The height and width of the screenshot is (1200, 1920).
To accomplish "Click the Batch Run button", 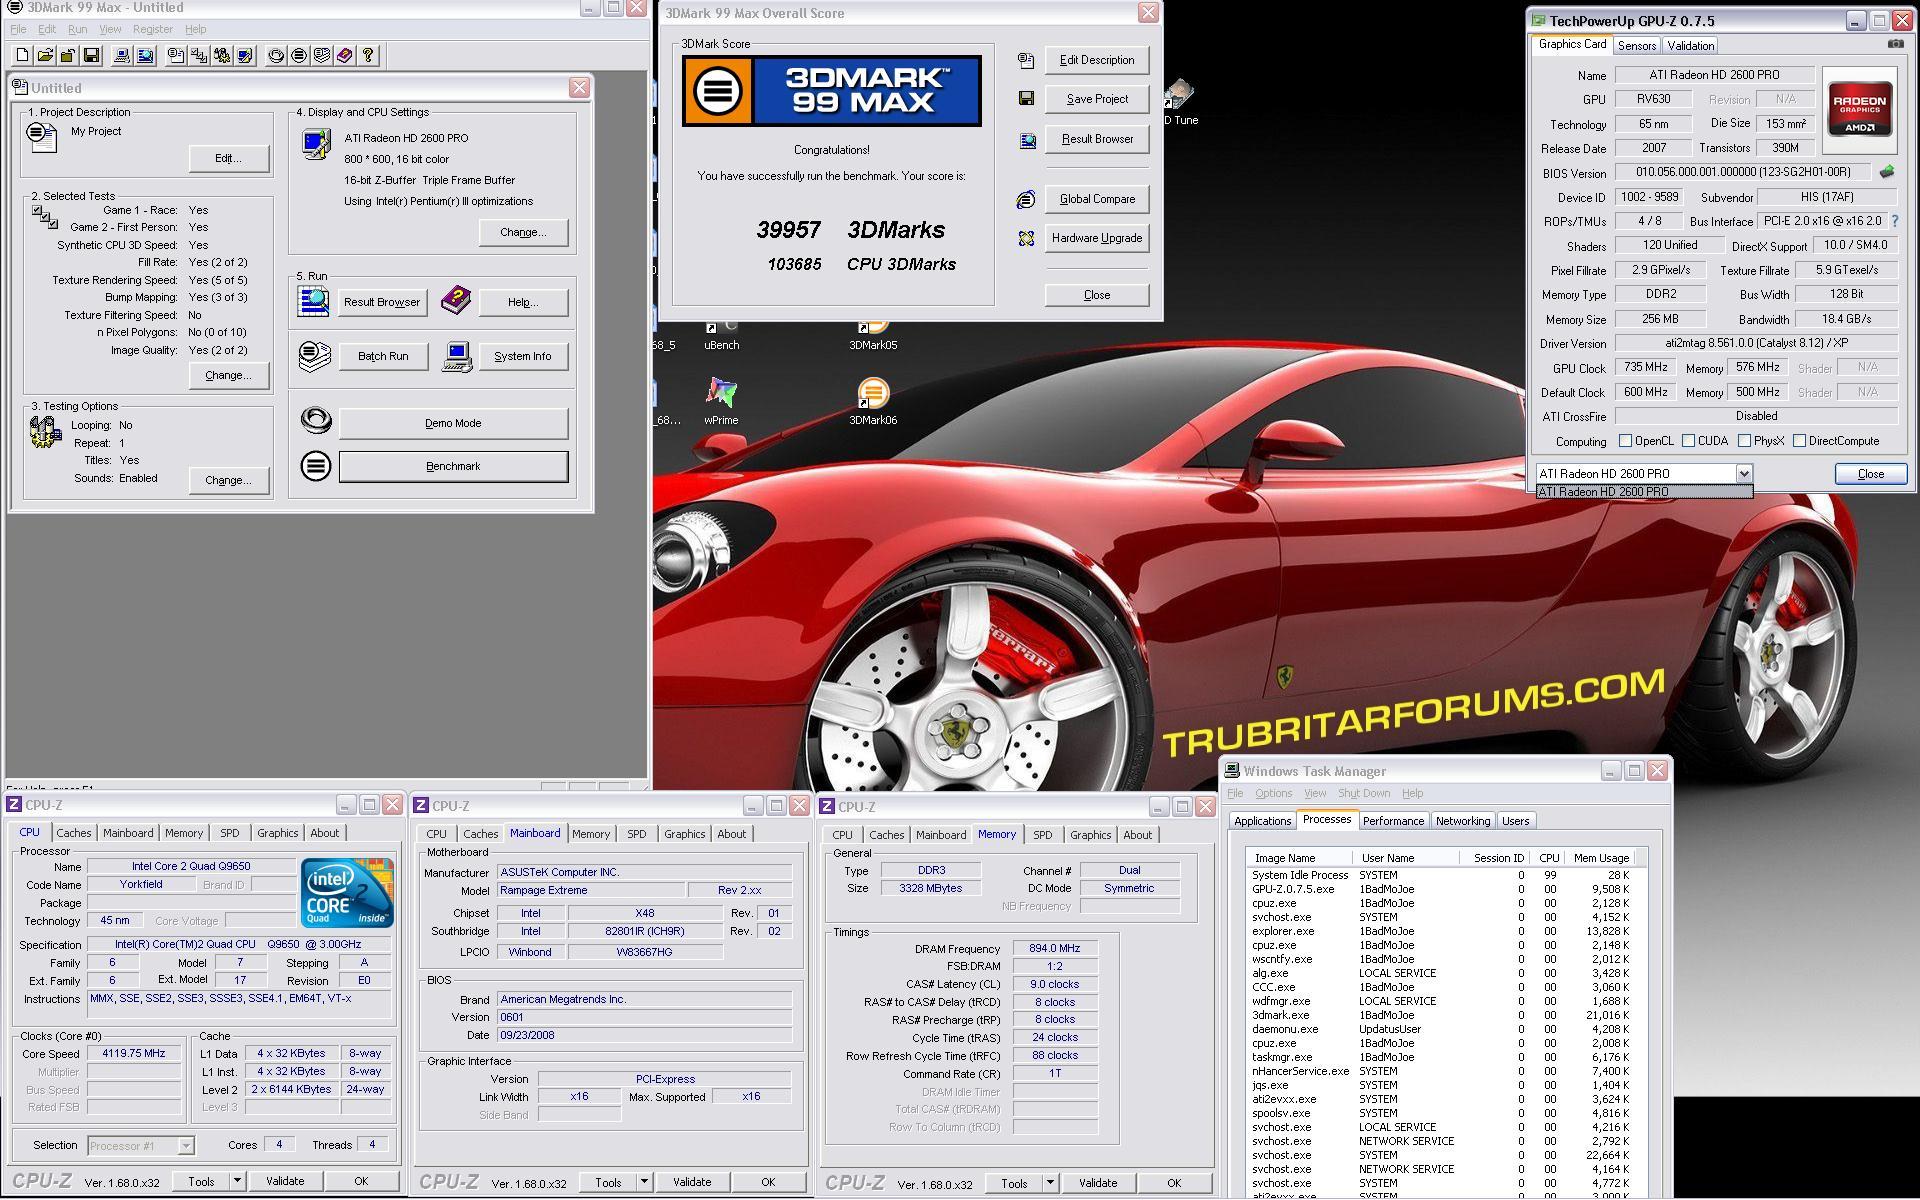I will (383, 356).
